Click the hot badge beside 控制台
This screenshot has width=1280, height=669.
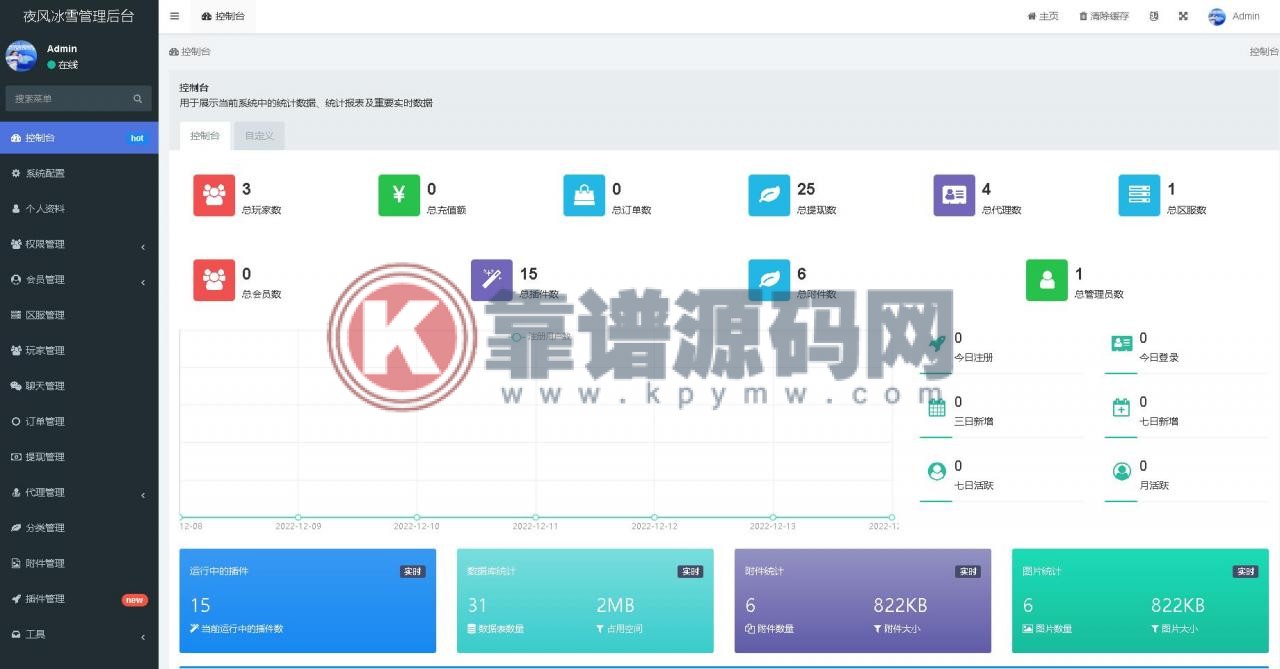point(137,138)
